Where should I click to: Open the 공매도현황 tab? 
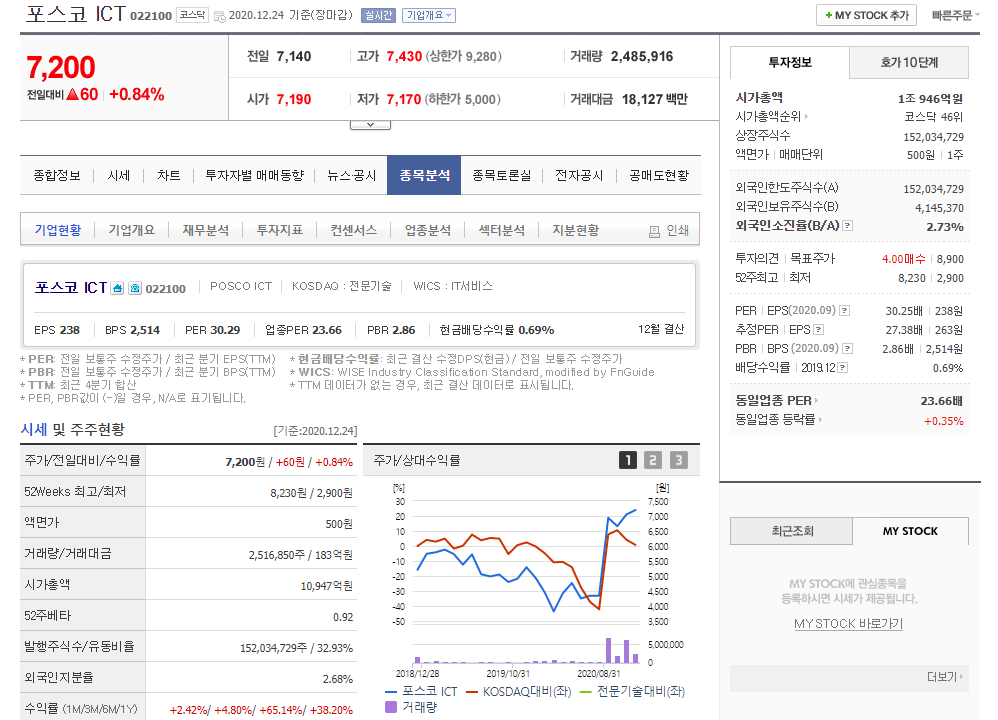pos(659,176)
